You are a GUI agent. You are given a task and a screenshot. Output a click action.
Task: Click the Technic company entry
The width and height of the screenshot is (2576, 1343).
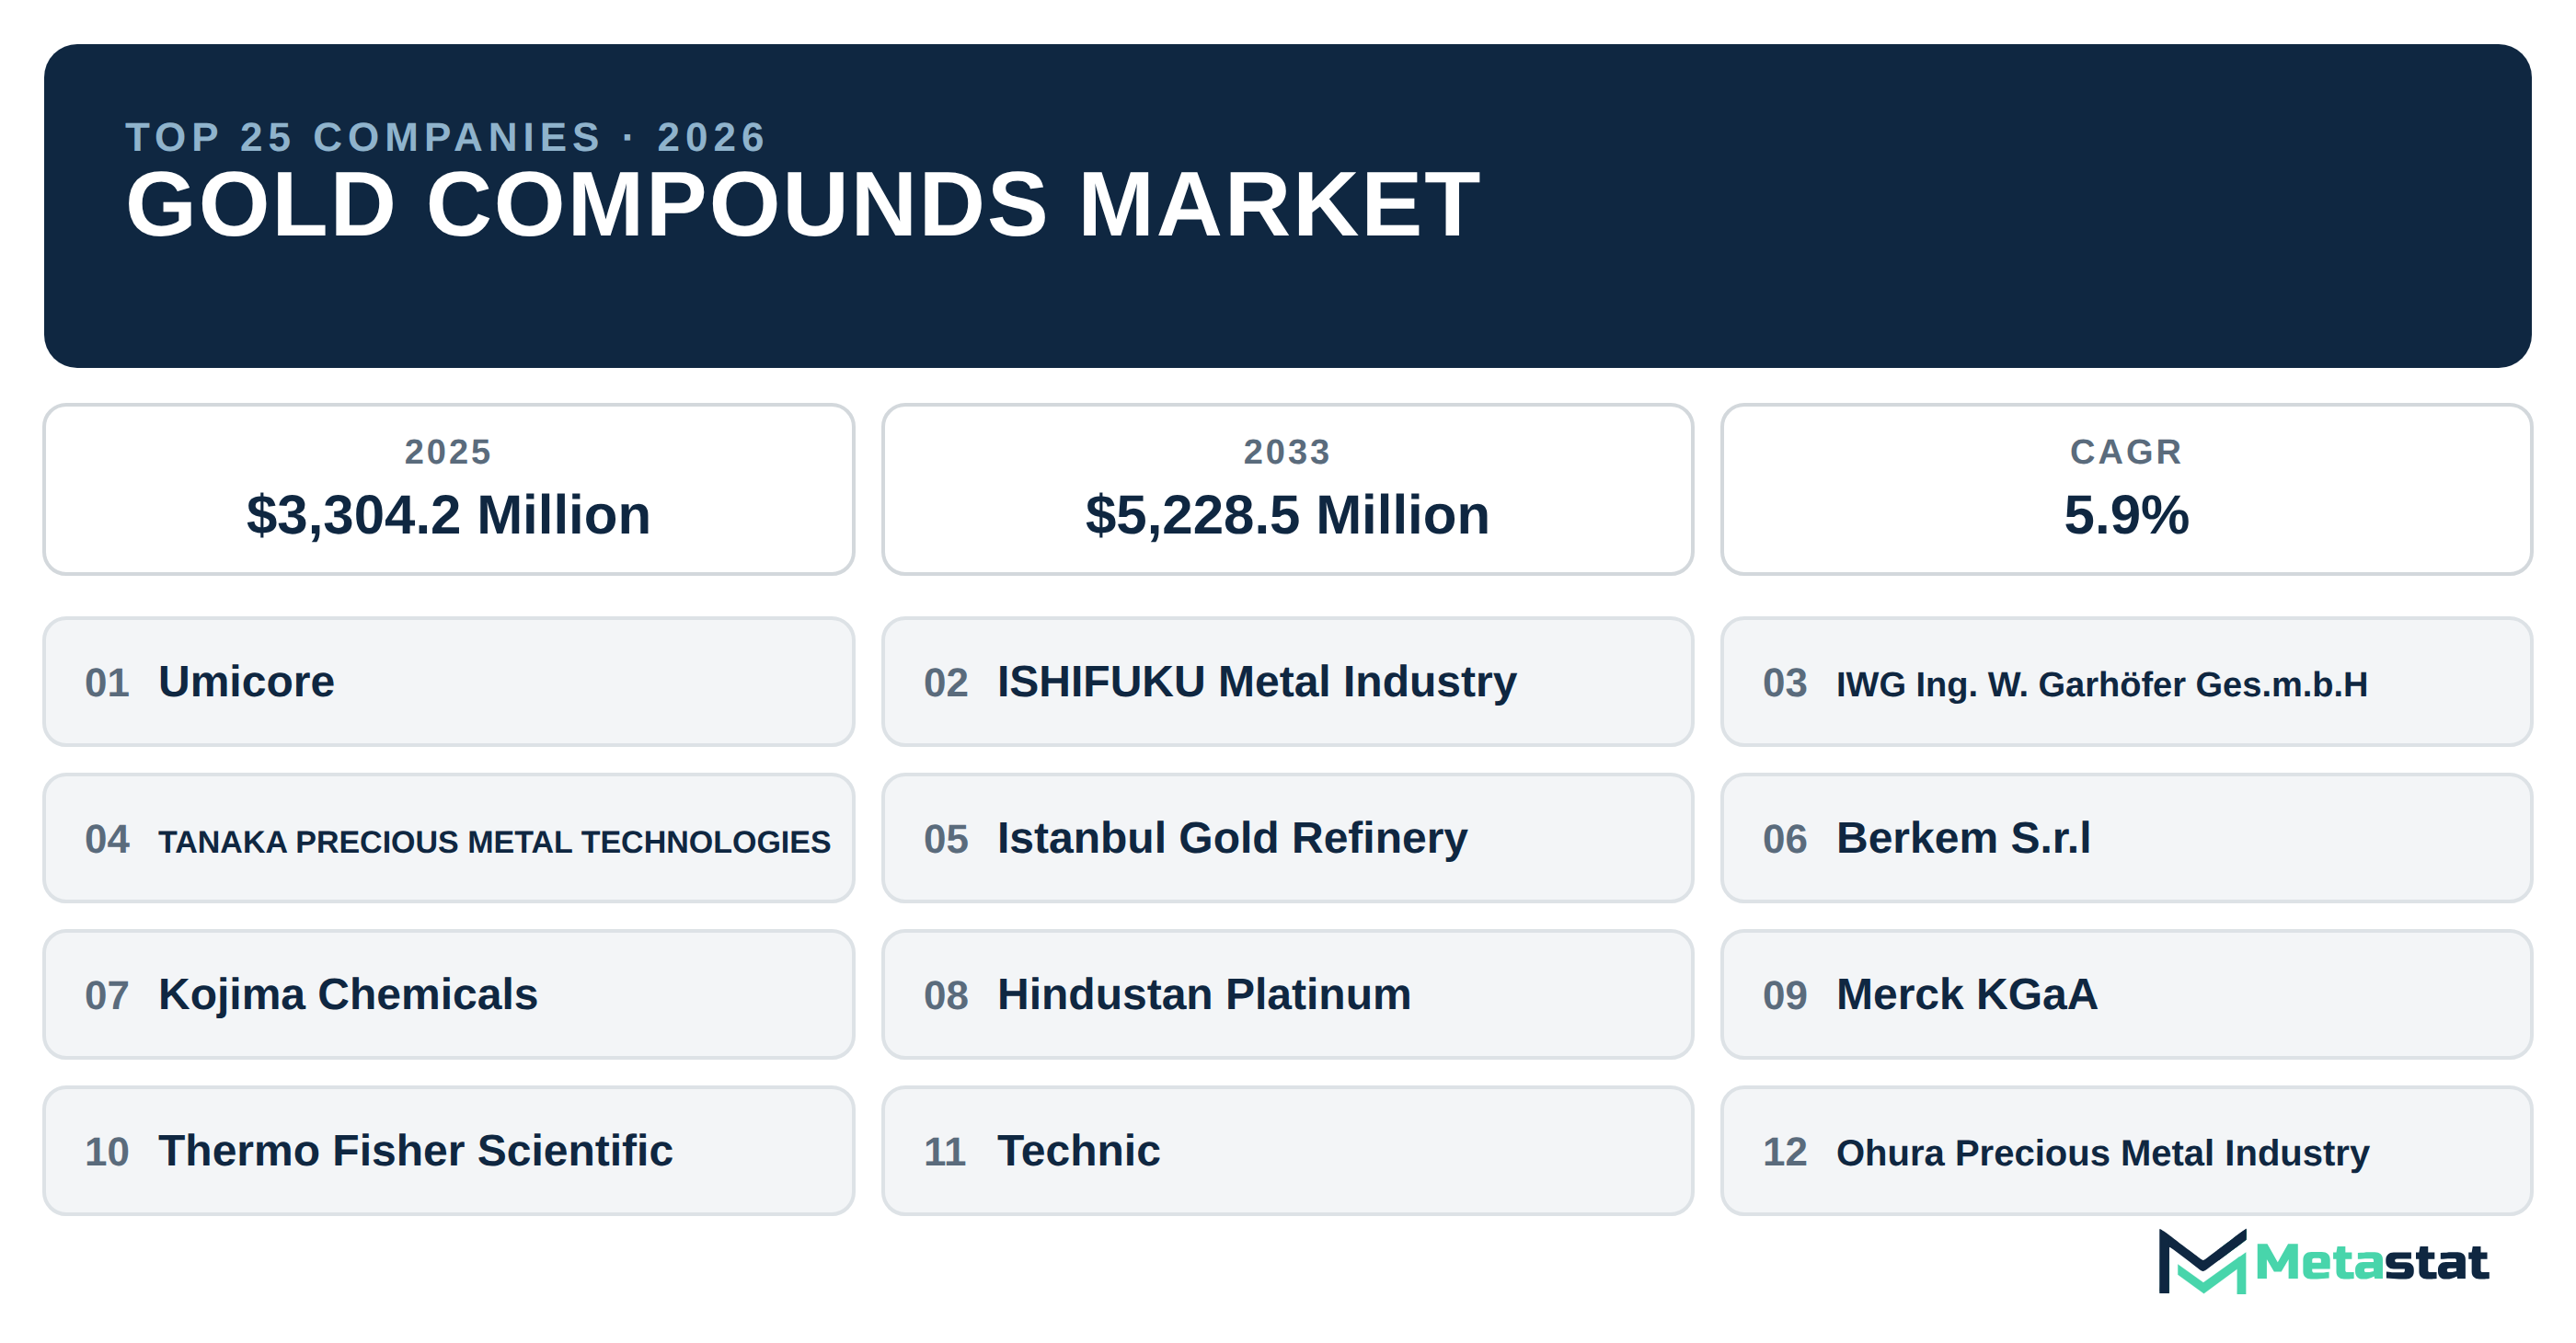tap(1287, 1151)
